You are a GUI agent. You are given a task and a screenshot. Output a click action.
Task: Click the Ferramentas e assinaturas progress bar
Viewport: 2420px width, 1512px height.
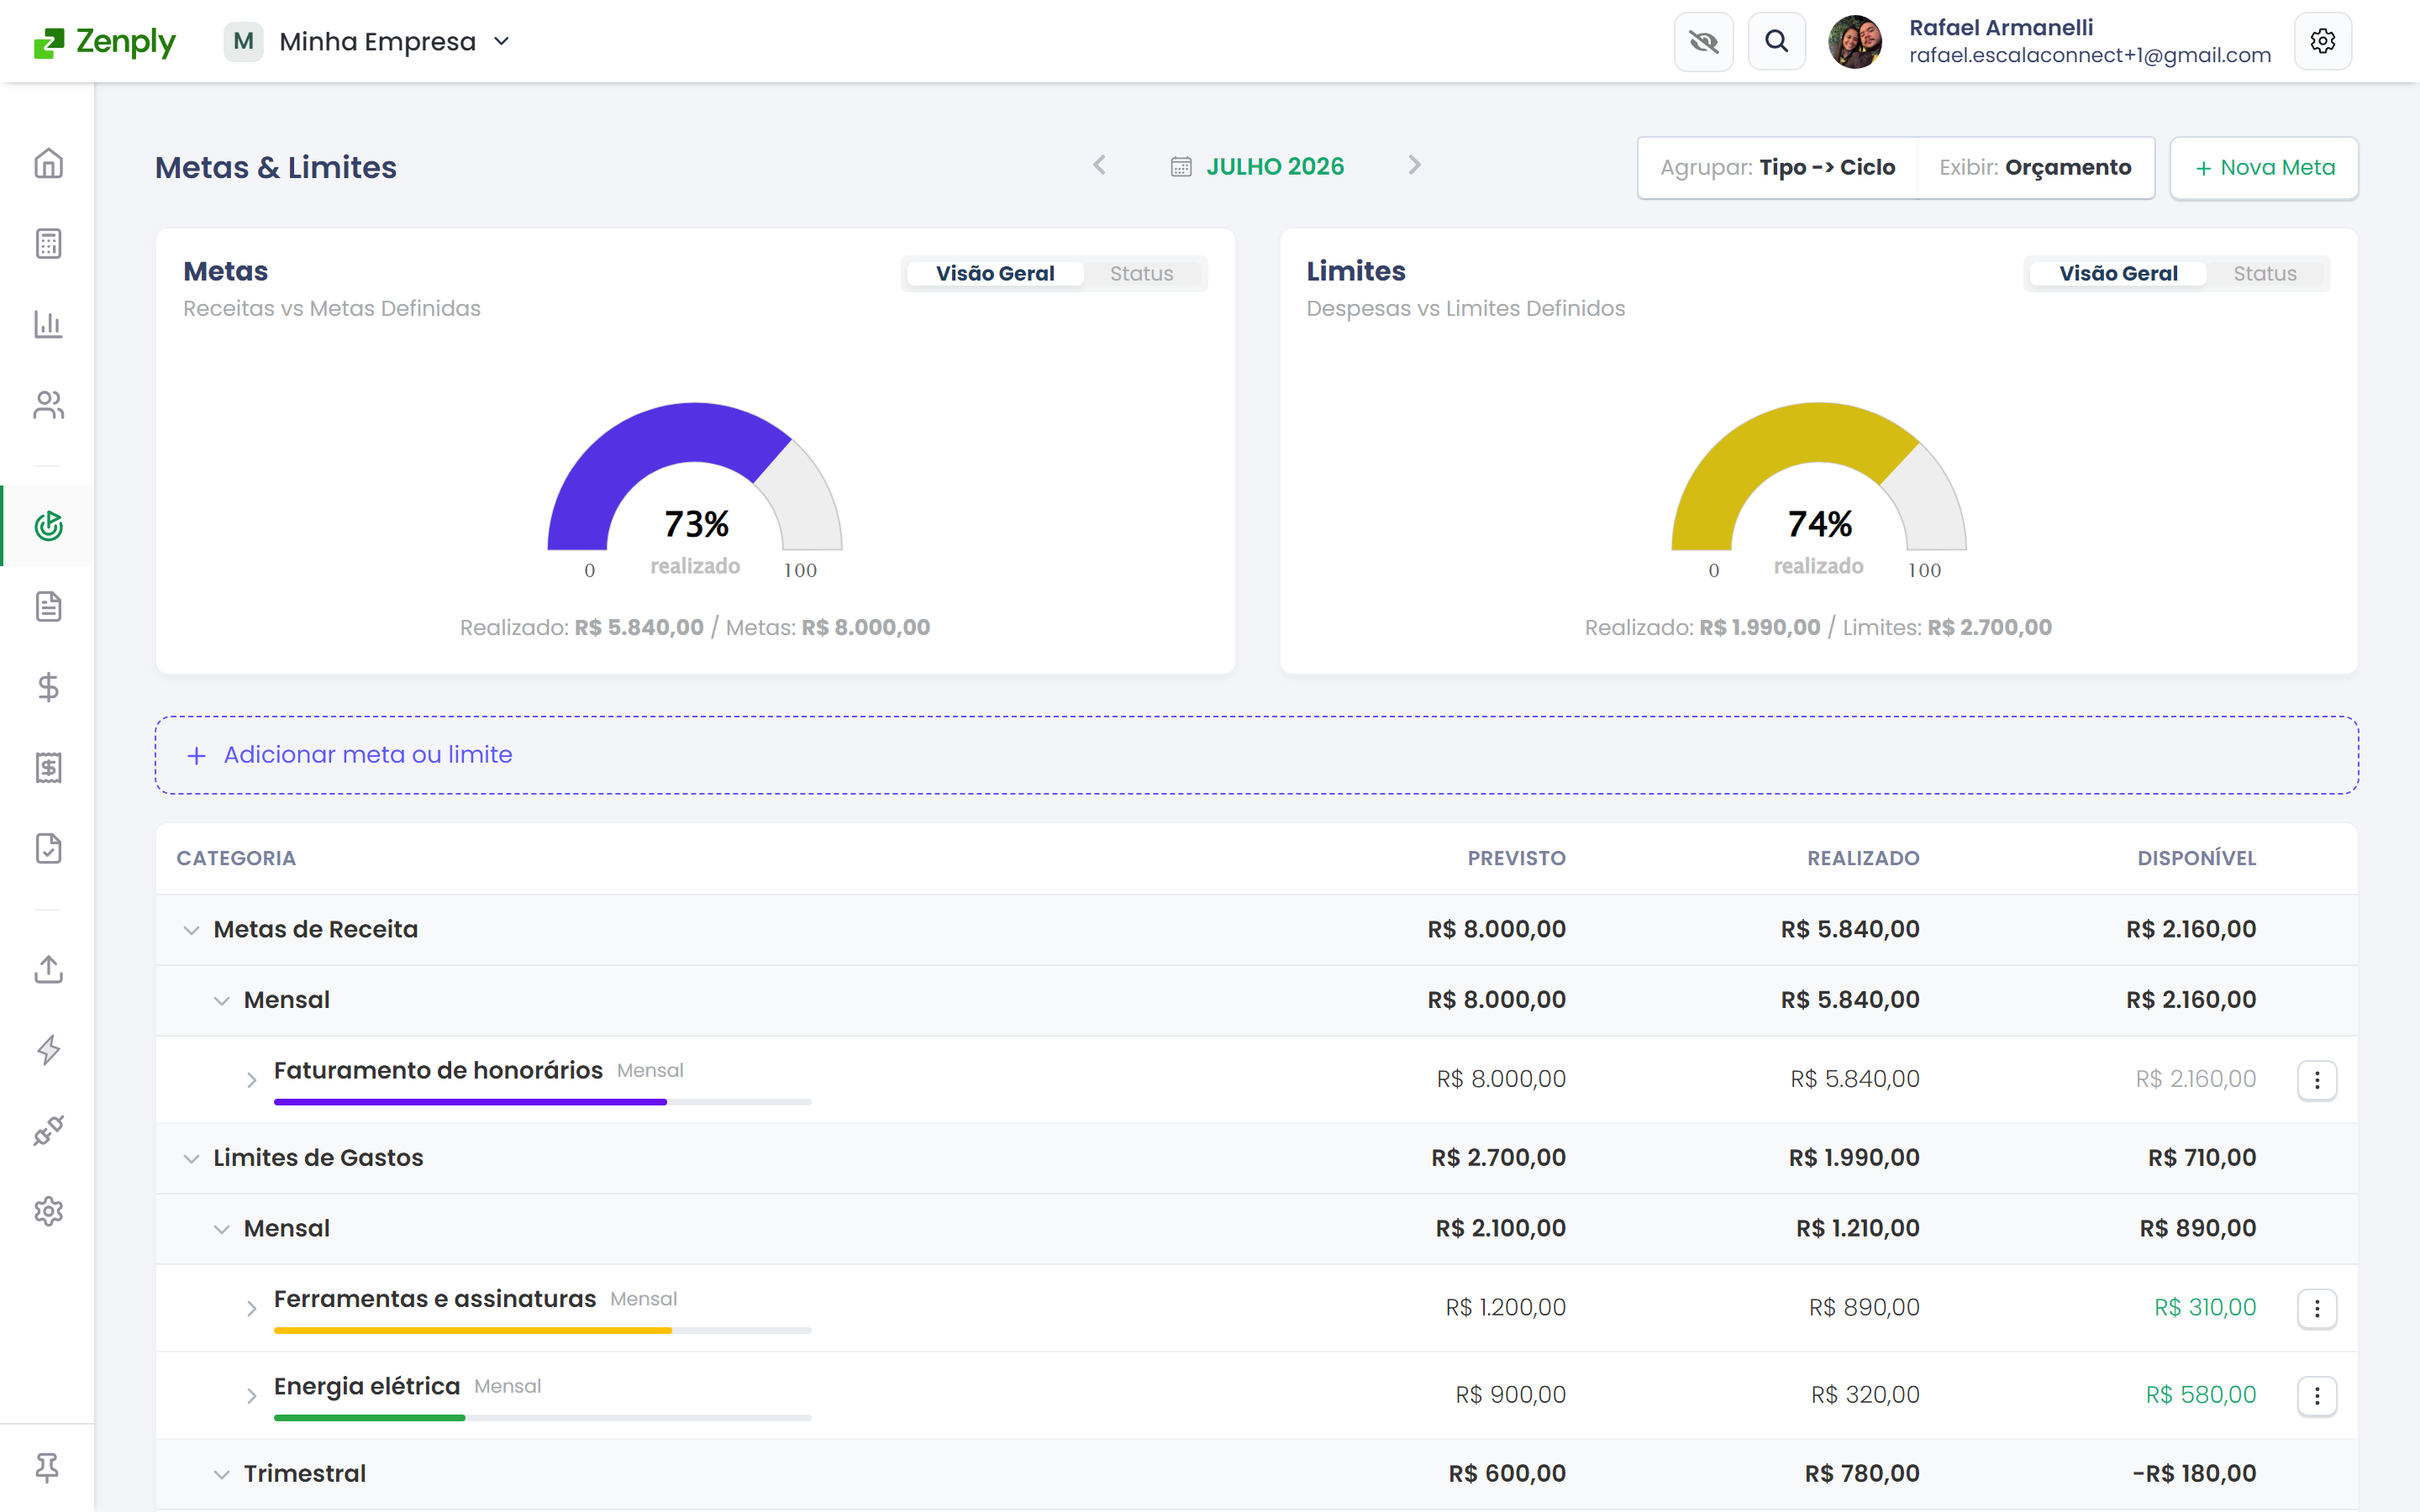[x=542, y=1330]
